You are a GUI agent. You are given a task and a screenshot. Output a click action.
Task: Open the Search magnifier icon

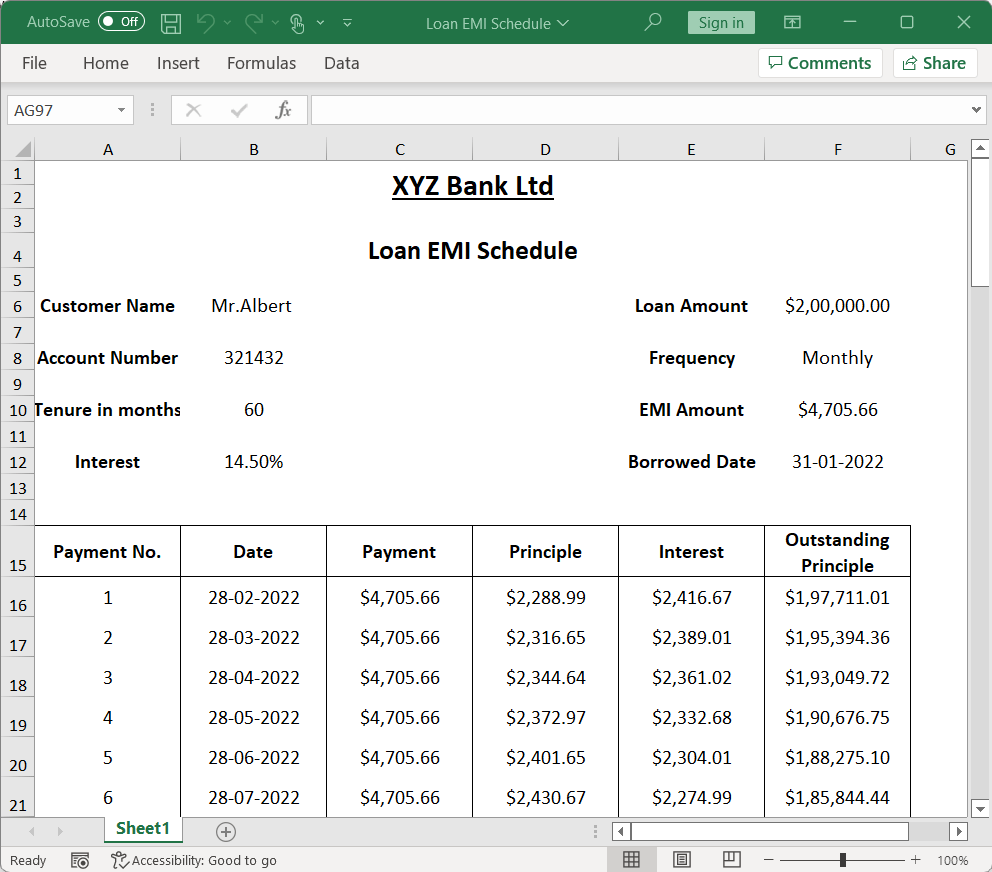click(x=653, y=22)
